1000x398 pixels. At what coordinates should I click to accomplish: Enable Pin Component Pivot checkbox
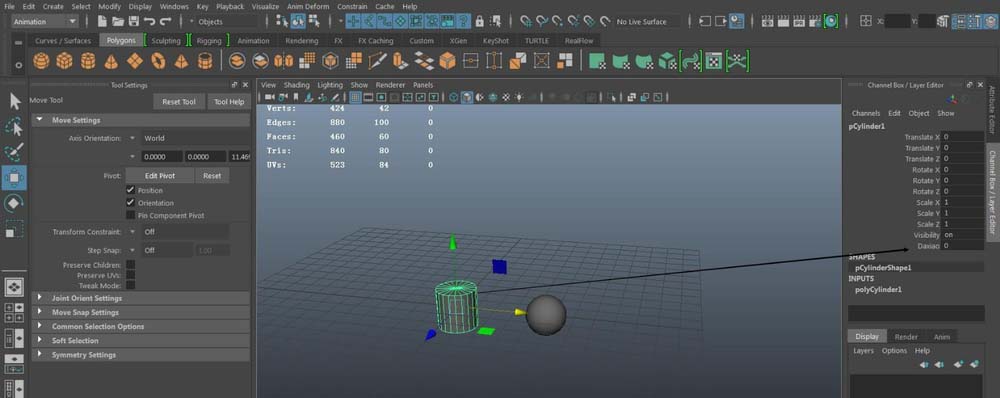pos(131,216)
